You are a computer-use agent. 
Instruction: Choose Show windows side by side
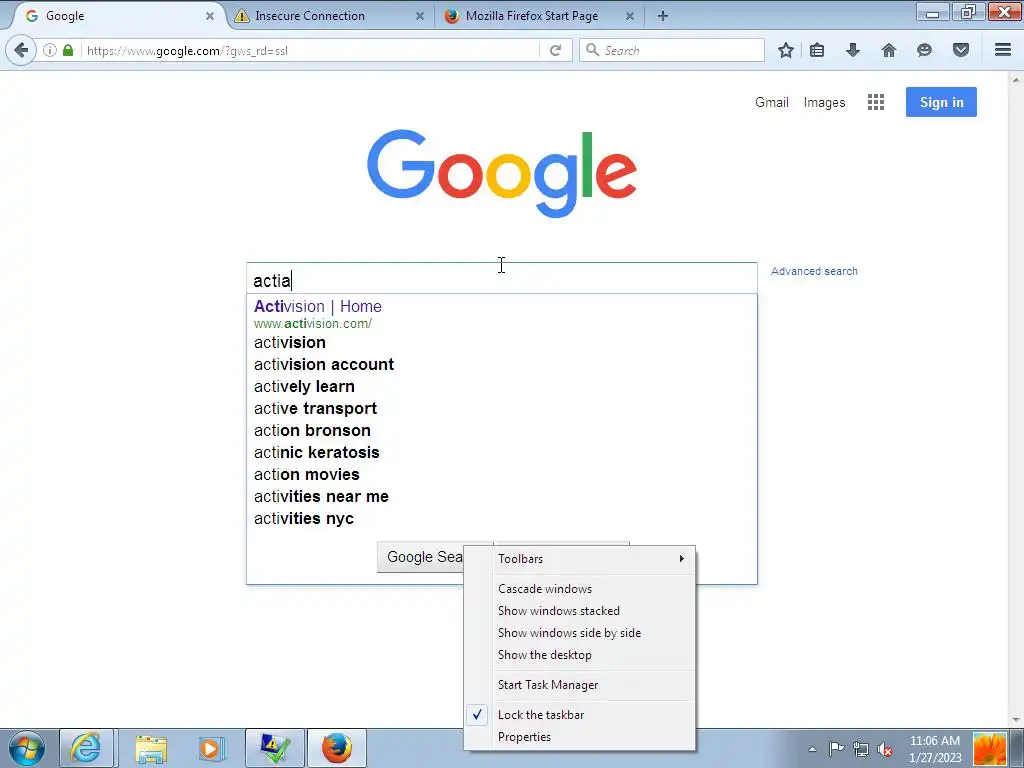[x=580, y=633]
